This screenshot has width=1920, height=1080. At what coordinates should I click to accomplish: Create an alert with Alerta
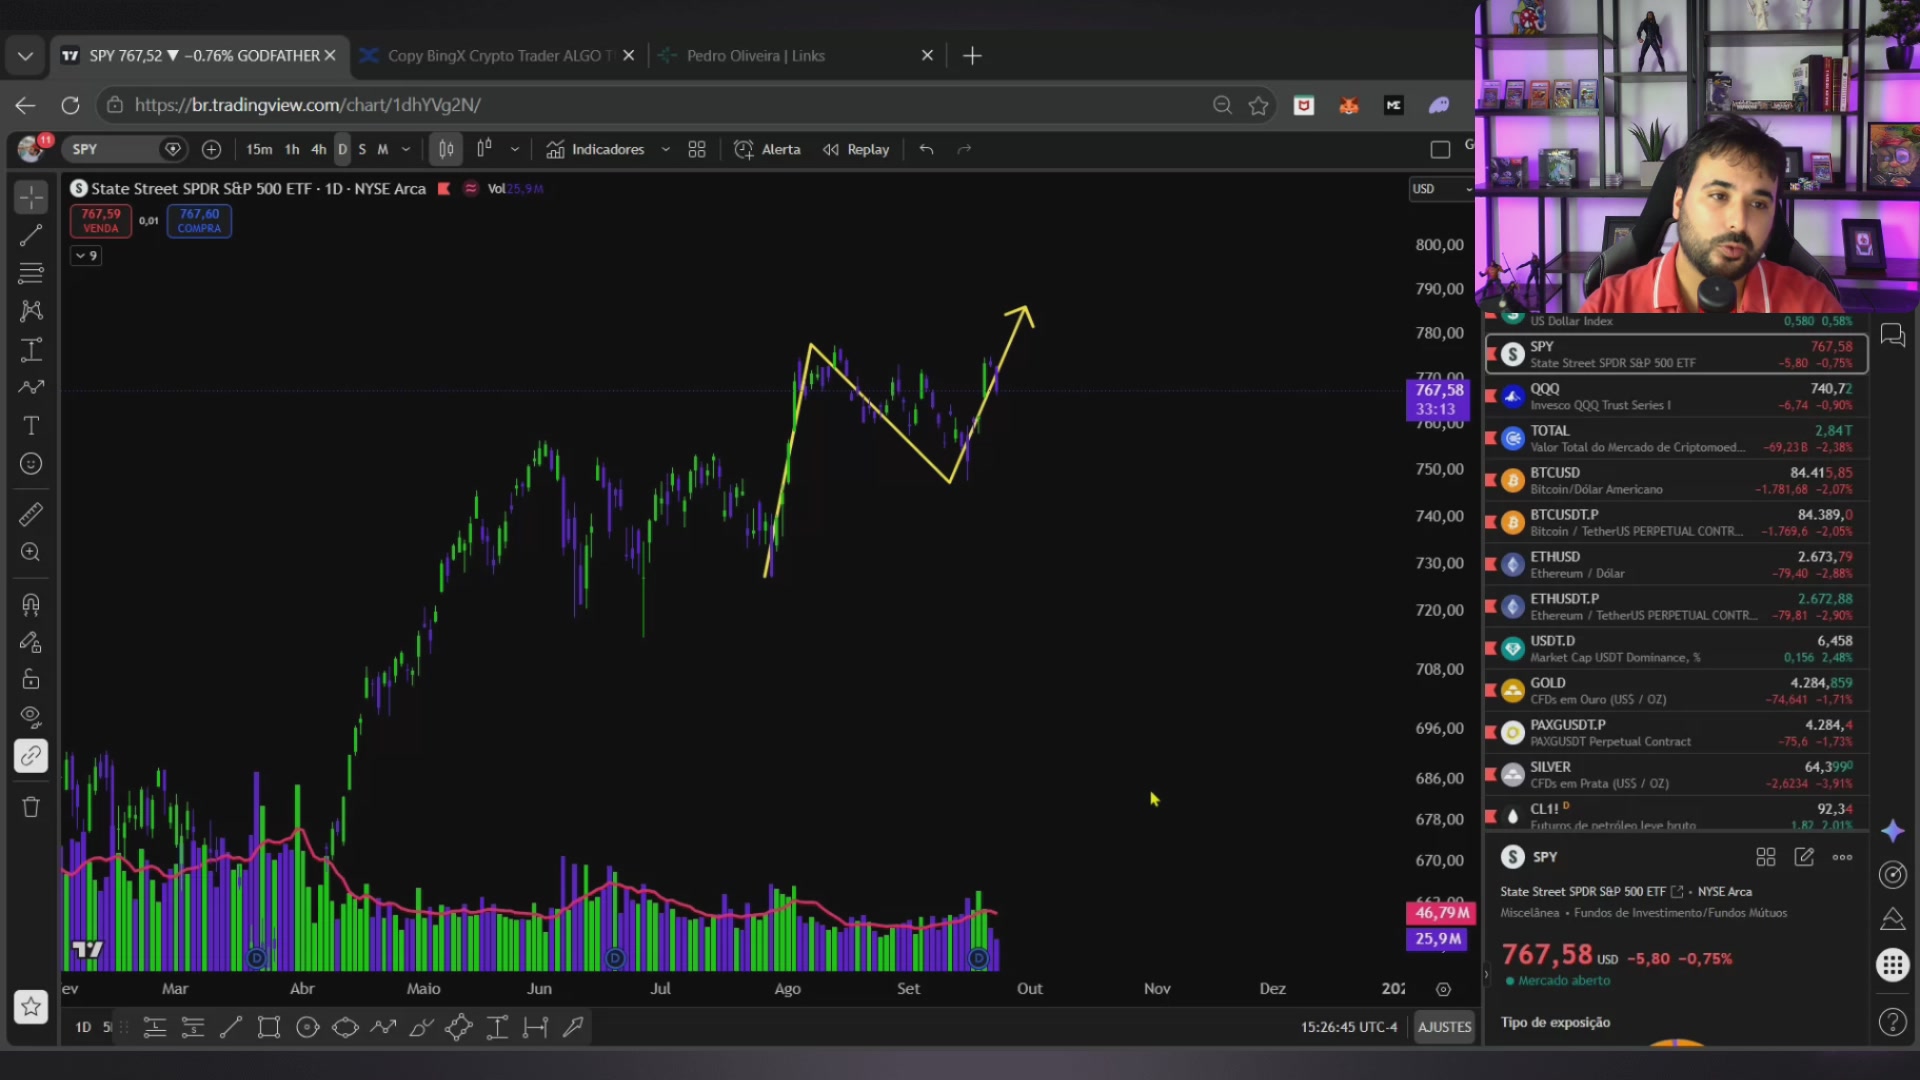click(768, 149)
